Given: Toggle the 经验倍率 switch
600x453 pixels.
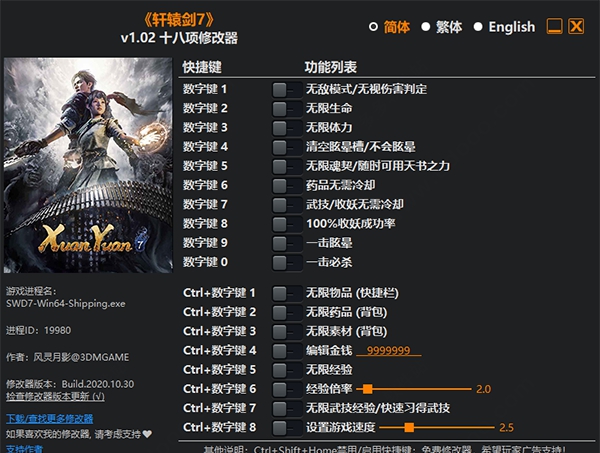Looking at the screenshot, I should click(287, 390).
